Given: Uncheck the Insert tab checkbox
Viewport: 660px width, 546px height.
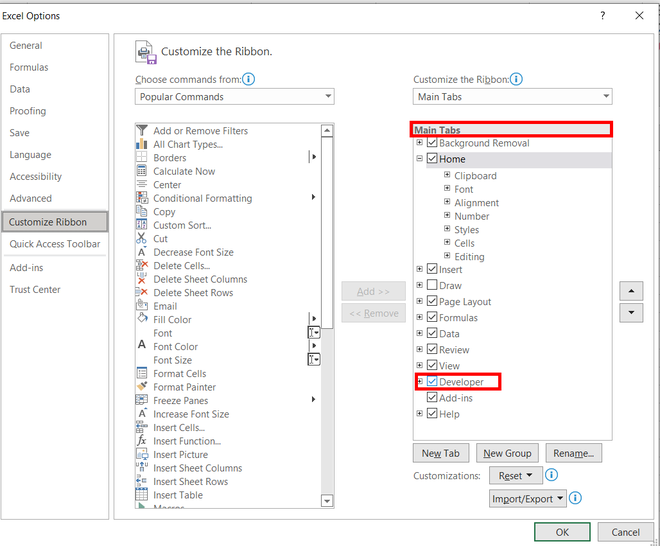Looking at the screenshot, I should pyautogui.click(x=432, y=269).
